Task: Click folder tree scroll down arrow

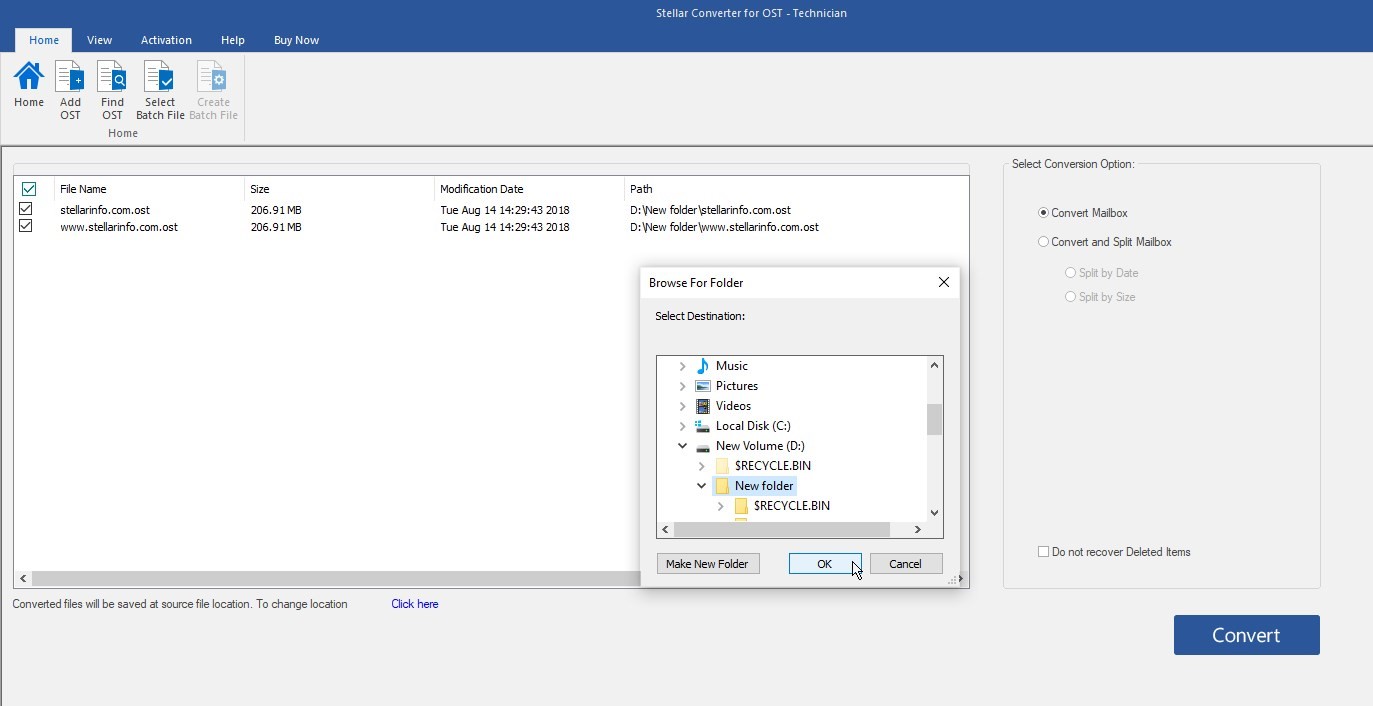Action: 934,513
